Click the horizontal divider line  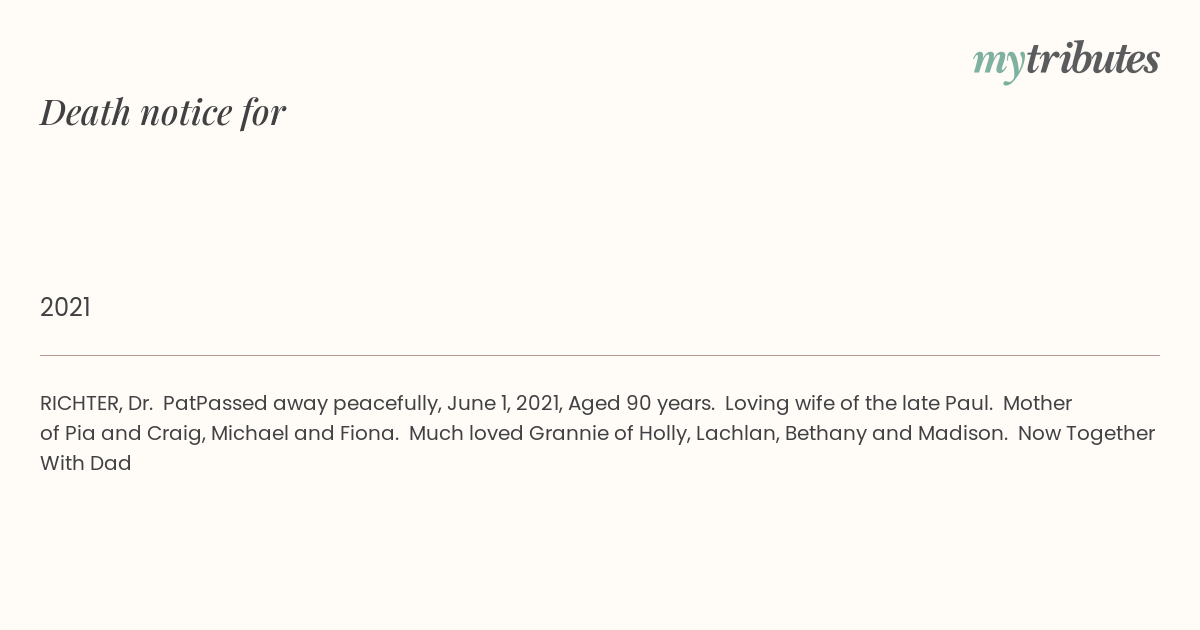(600, 355)
